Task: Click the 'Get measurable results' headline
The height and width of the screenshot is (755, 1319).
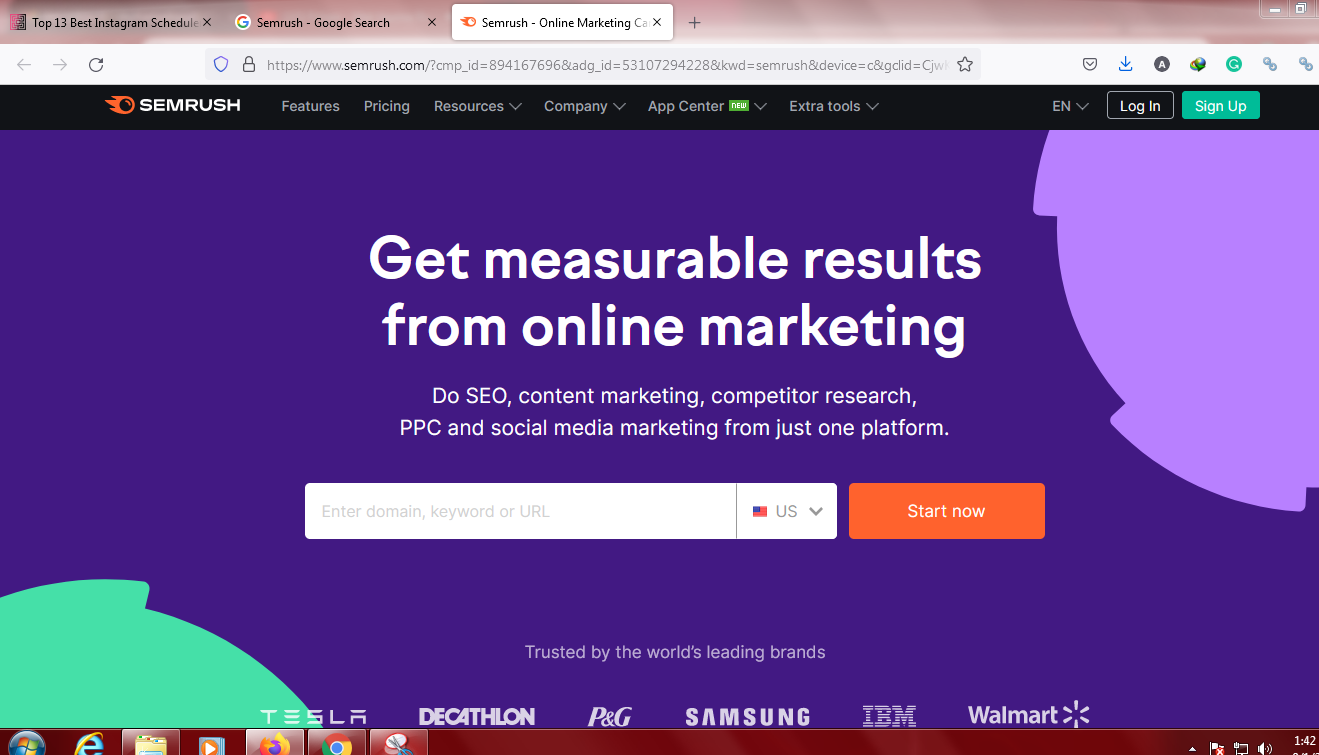Action: [675, 292]
